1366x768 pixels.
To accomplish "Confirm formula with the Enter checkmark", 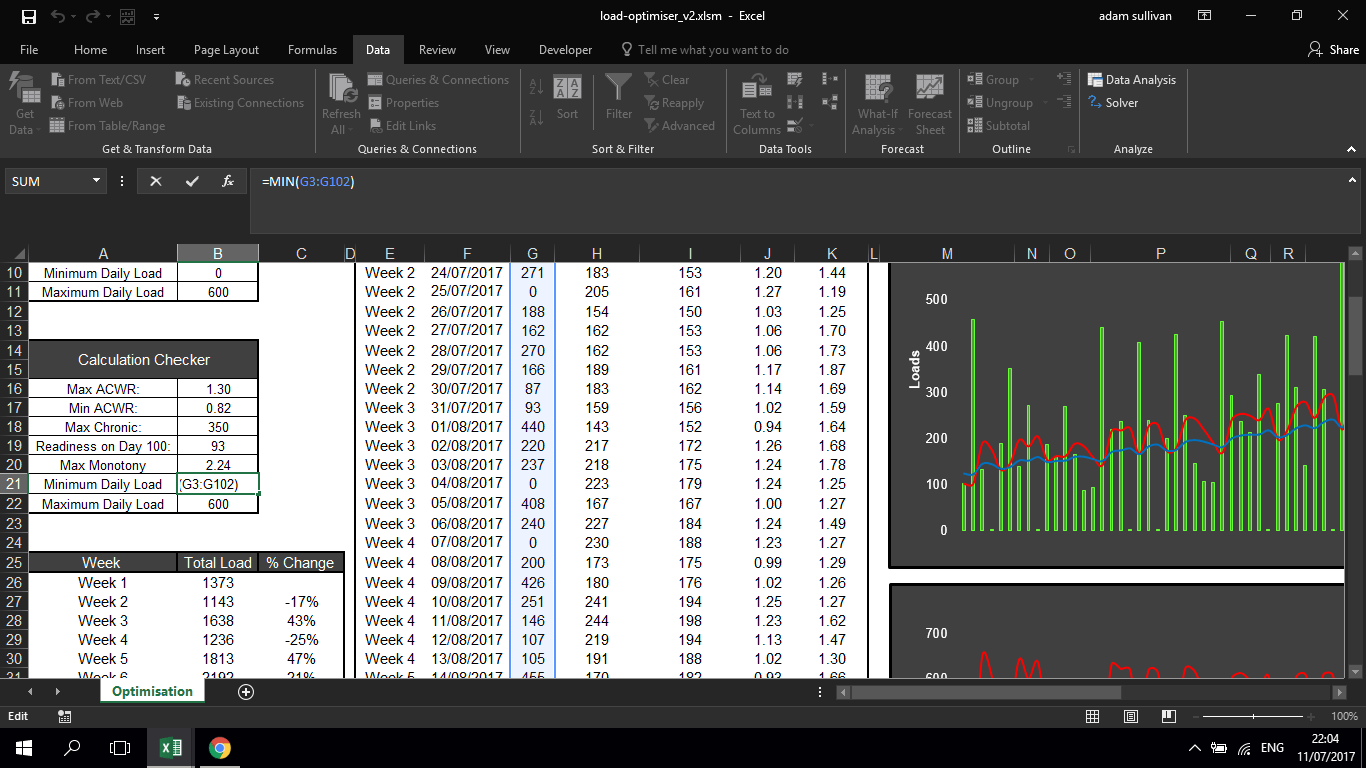I will coord(192,181).
